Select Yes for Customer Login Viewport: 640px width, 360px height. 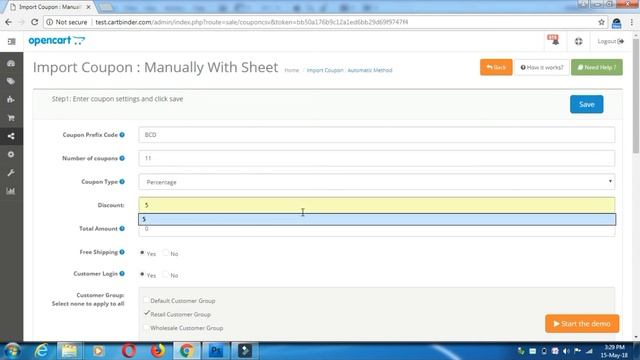tap(142, 274)
